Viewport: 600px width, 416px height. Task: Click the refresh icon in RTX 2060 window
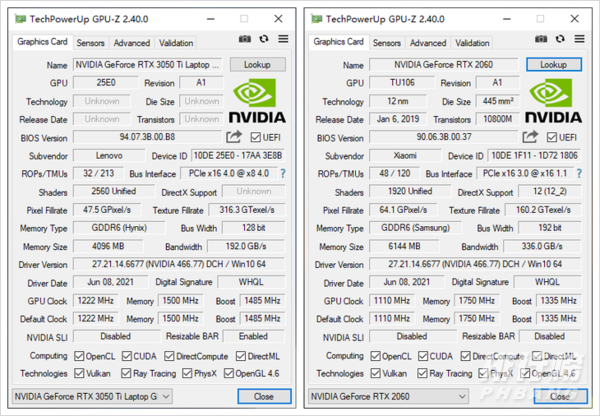pos(560,39)
